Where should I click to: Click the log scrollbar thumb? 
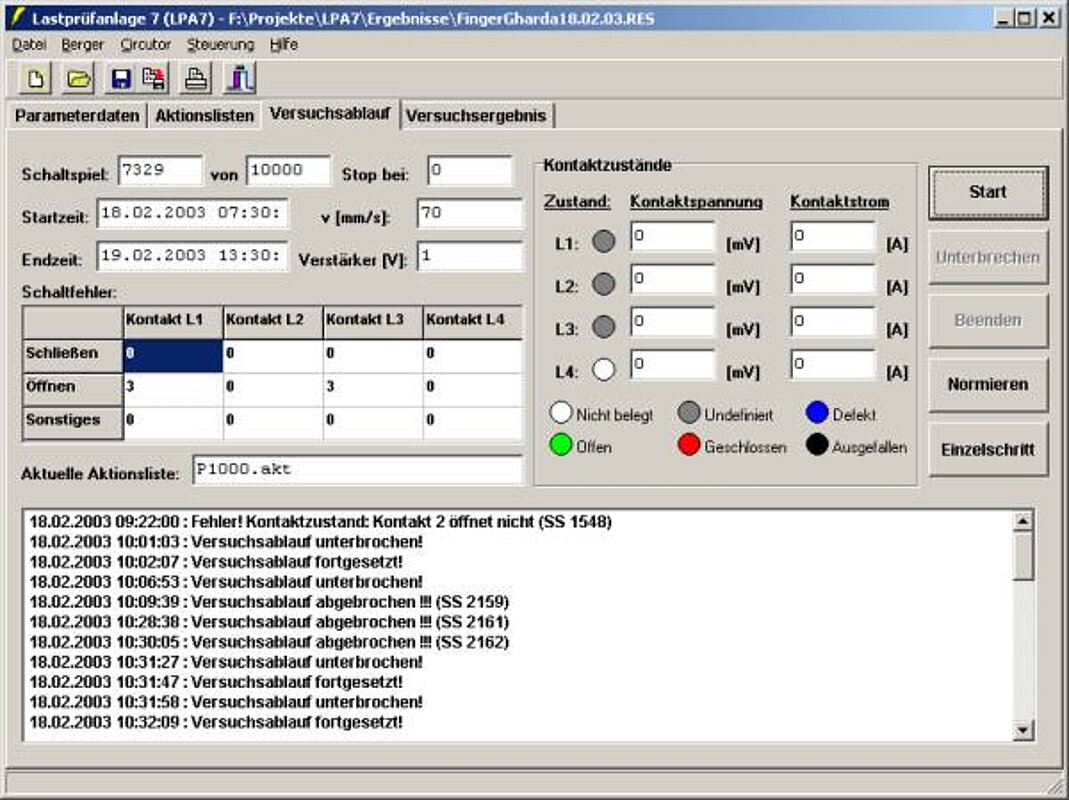point(1023,557)
